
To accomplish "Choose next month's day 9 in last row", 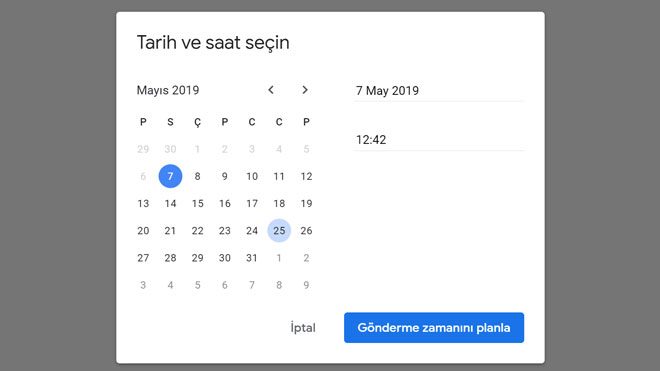I will (306, 285).
